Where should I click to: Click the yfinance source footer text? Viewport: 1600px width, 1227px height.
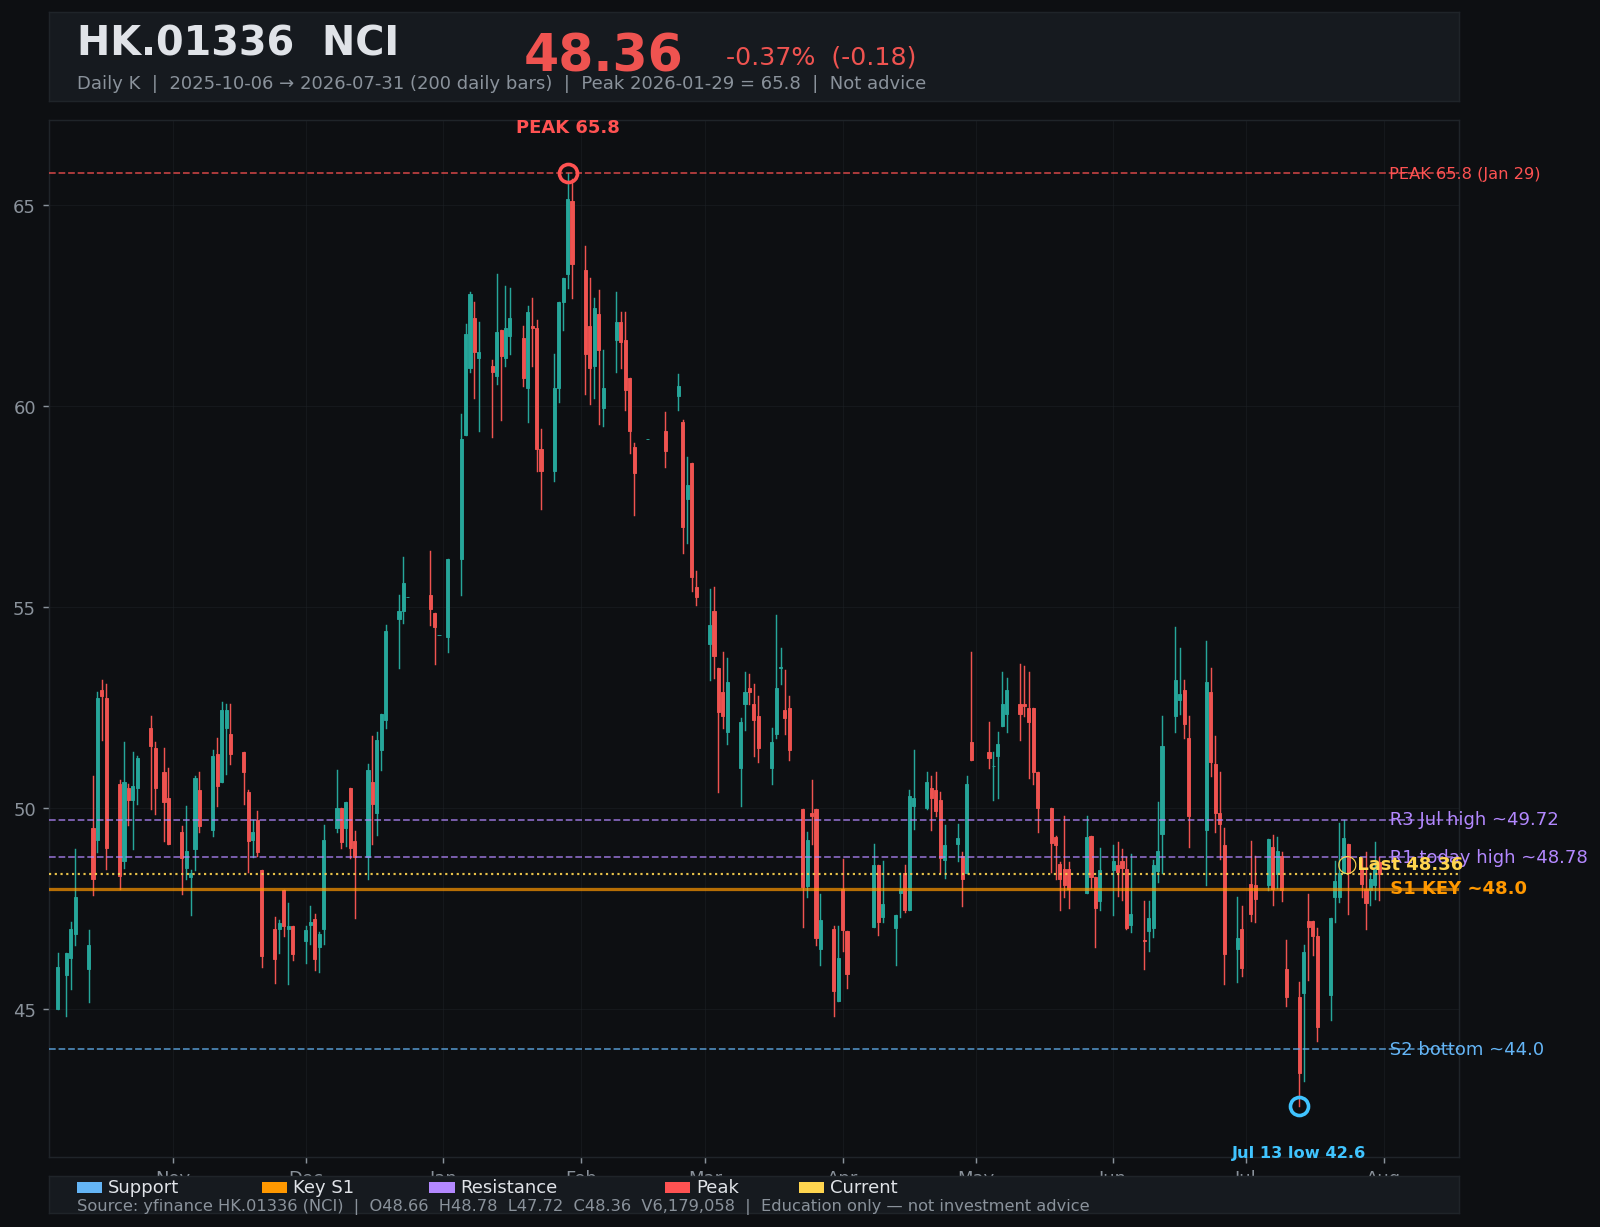[x=583, y=1206]
